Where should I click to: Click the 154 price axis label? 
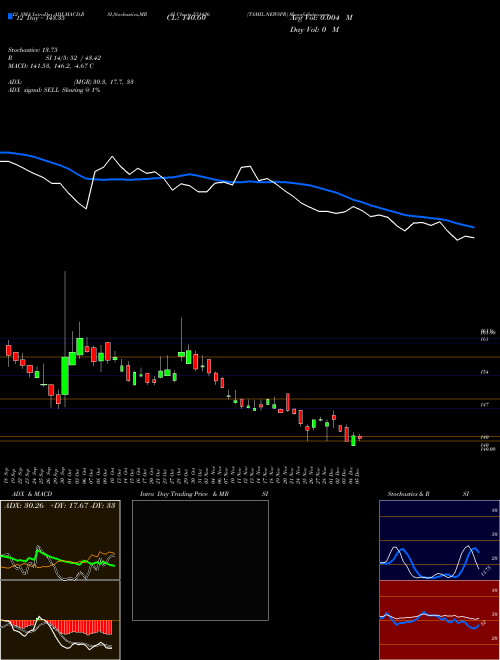pos(484,372)
